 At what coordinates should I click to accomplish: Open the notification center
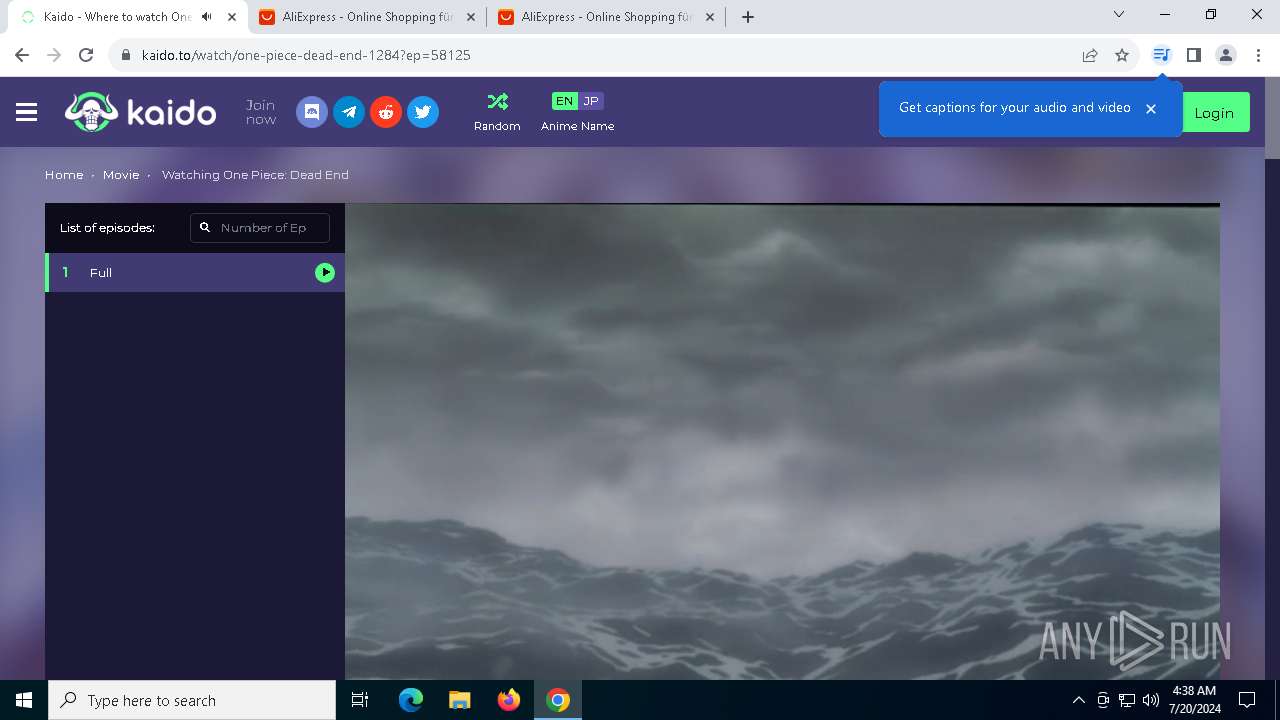tap(1247, 700)
